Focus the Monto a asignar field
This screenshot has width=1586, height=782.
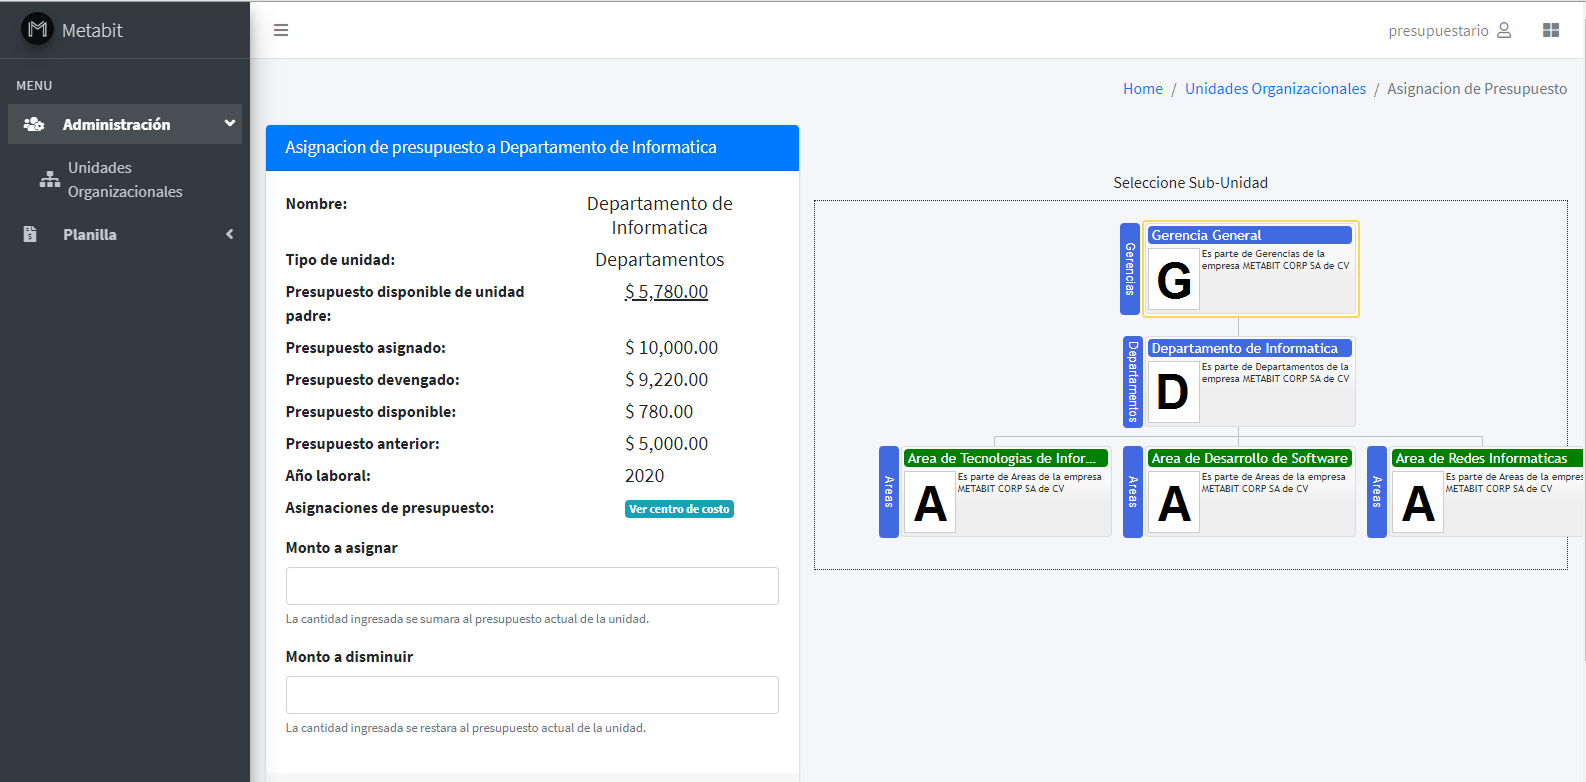(532, 586)
